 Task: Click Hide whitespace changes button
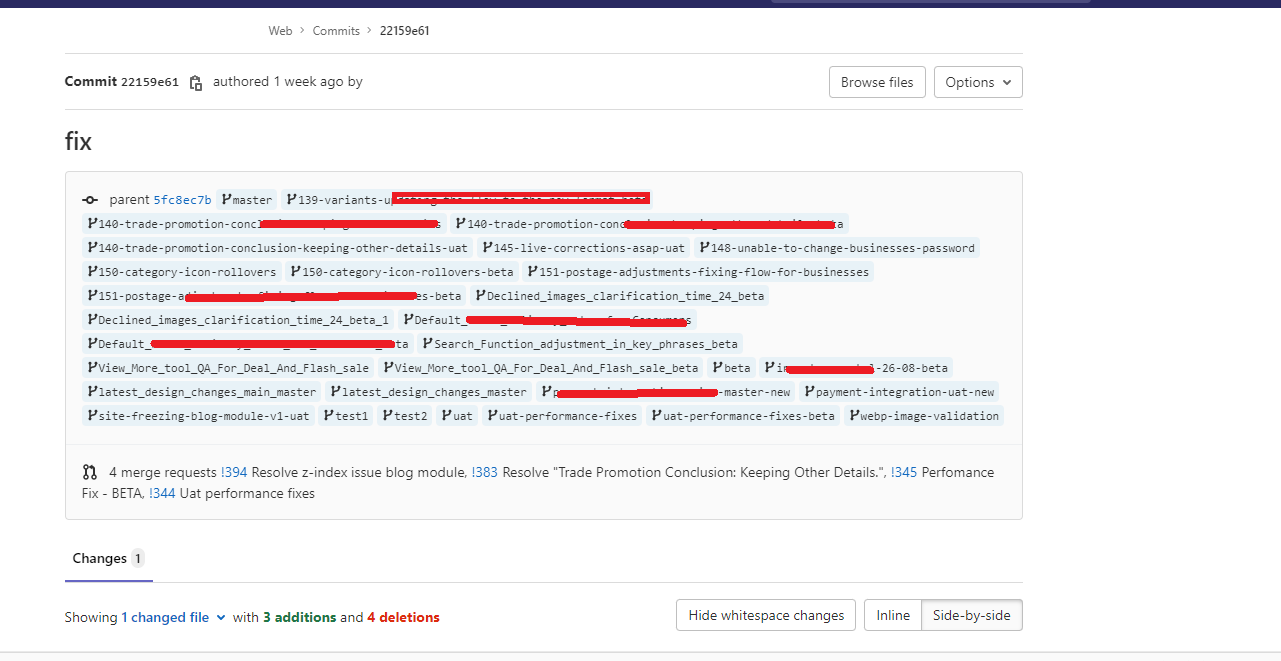coord(766,615)
